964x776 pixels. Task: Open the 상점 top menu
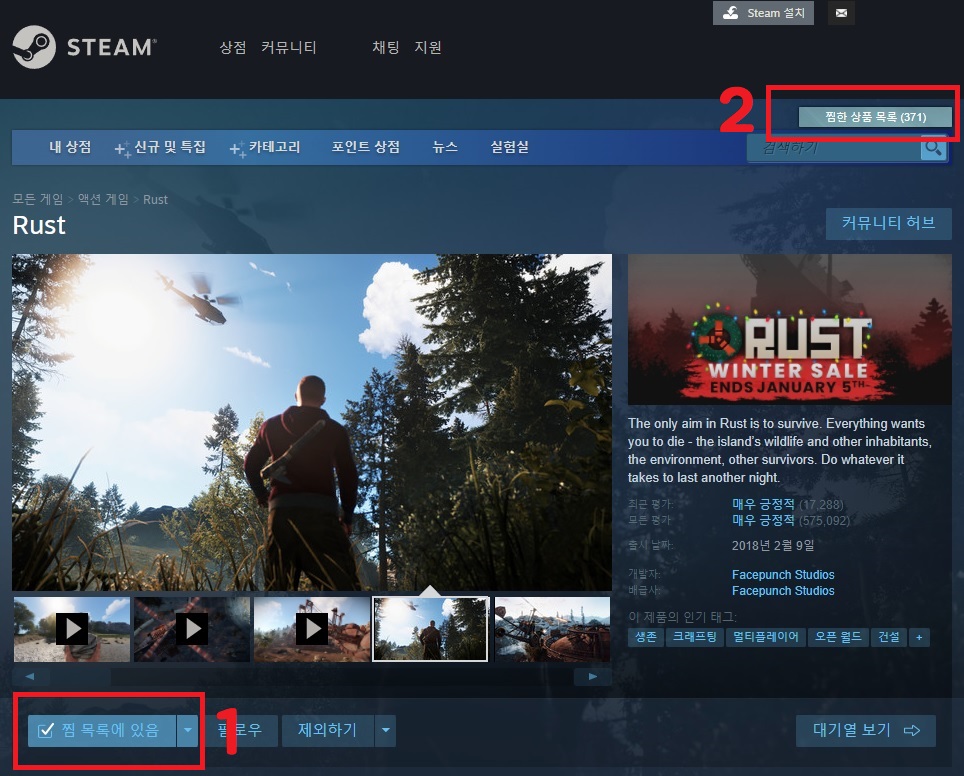point(233,47)
